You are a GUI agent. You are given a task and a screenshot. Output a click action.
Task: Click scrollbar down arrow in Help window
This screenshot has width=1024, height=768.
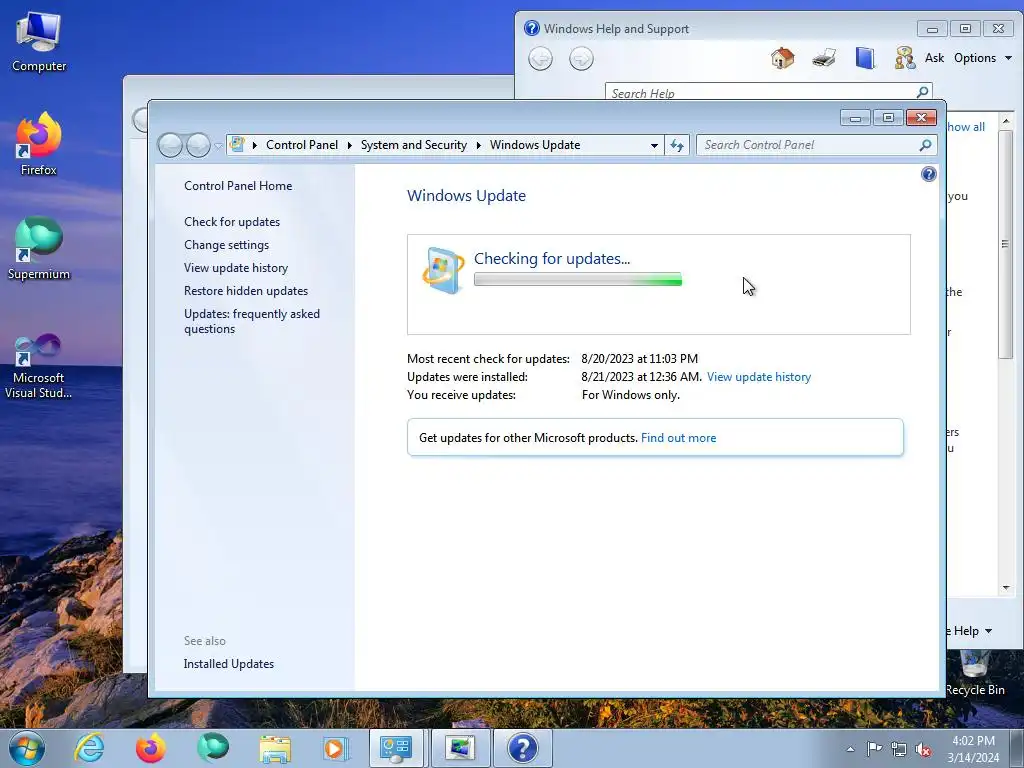(x=1006, y=588)
